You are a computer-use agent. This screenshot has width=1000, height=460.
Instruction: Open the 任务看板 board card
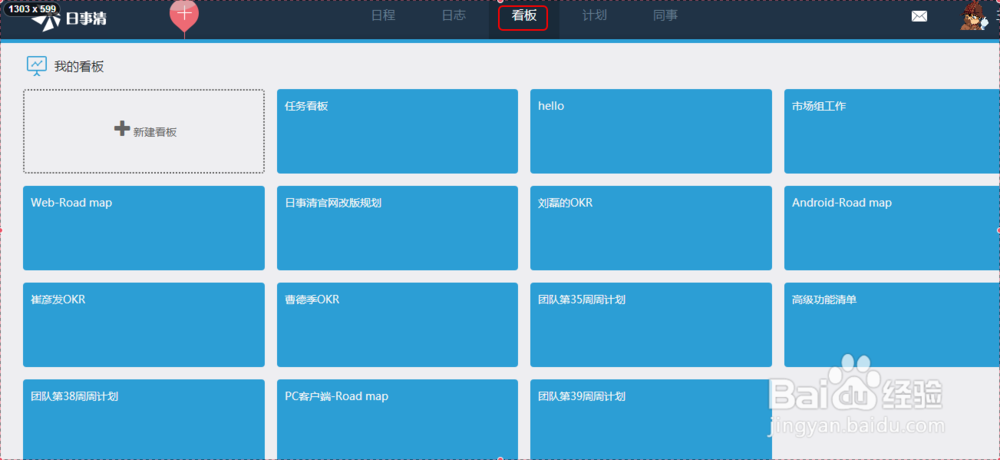point(397,131)
